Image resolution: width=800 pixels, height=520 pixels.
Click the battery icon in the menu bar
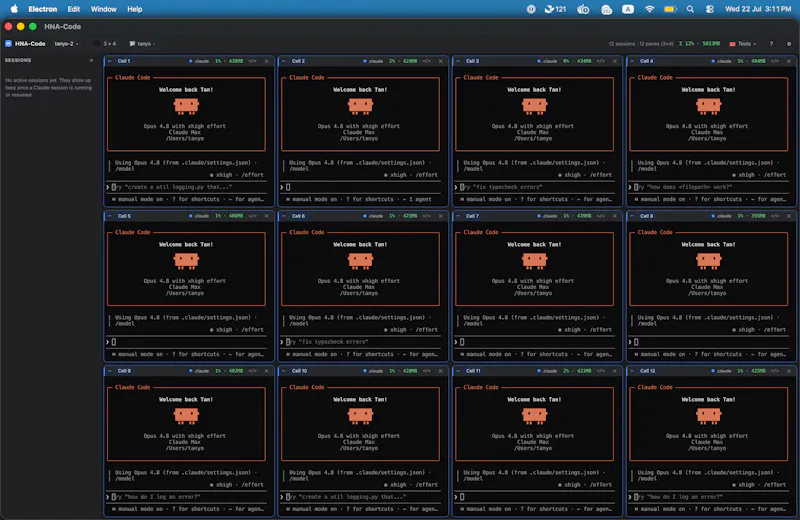click(x=670, y=9)
